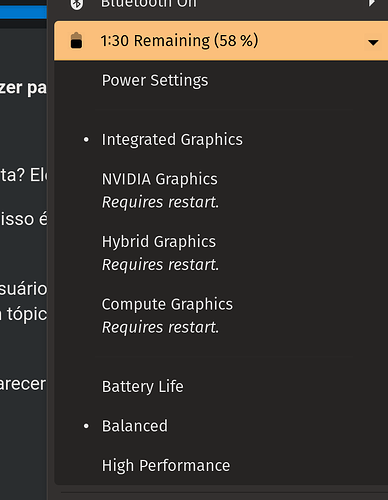The image size is (388, 500).
Task: Enable Battery Life power profile
Action: coord(143,387)
